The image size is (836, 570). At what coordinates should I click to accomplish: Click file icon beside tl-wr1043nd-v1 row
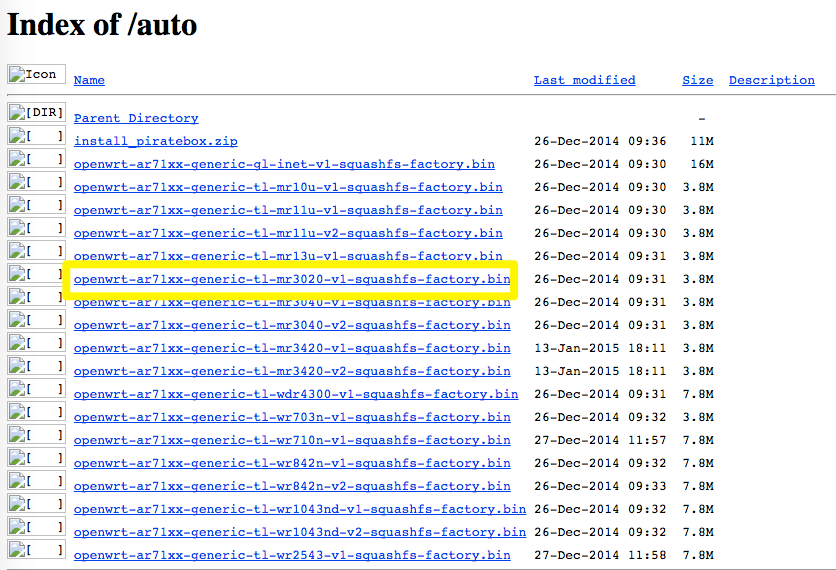coord(36,502)
